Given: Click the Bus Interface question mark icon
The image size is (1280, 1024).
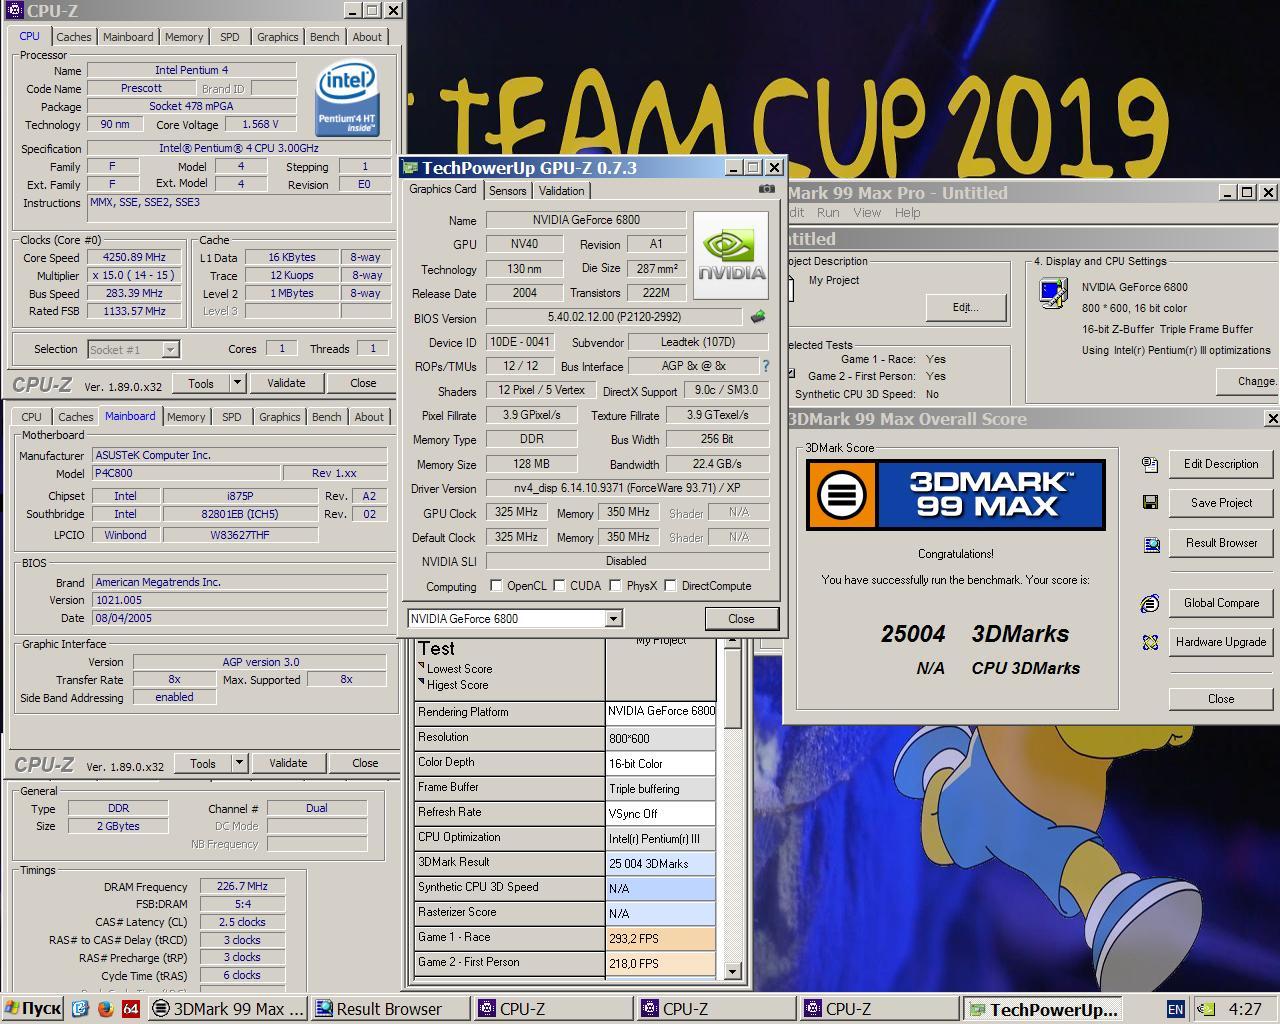Looking at the screenshot, I should 766,366.
